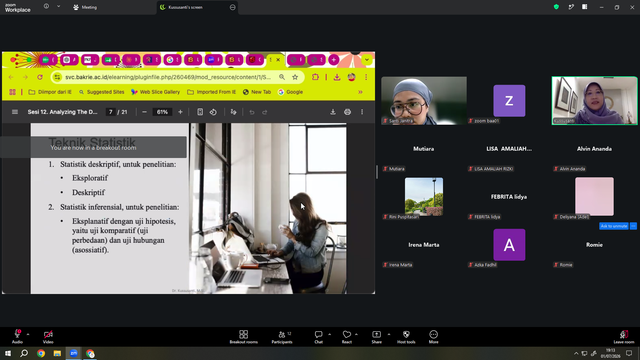Click the Ask to unmute button
This screenshot has width=640, height=360.
click(x=613, y=226)
